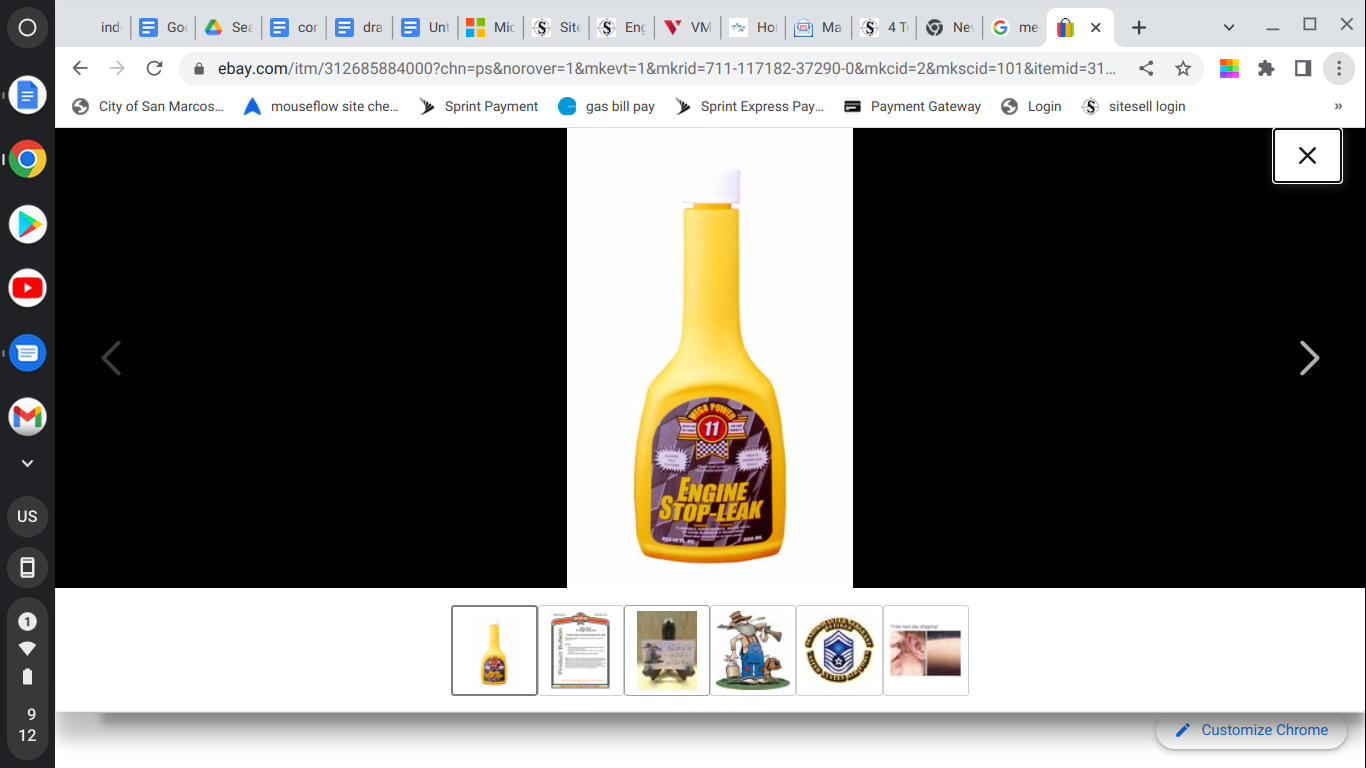
Task: Go to next gallery image
Action: pos(1309,358)
